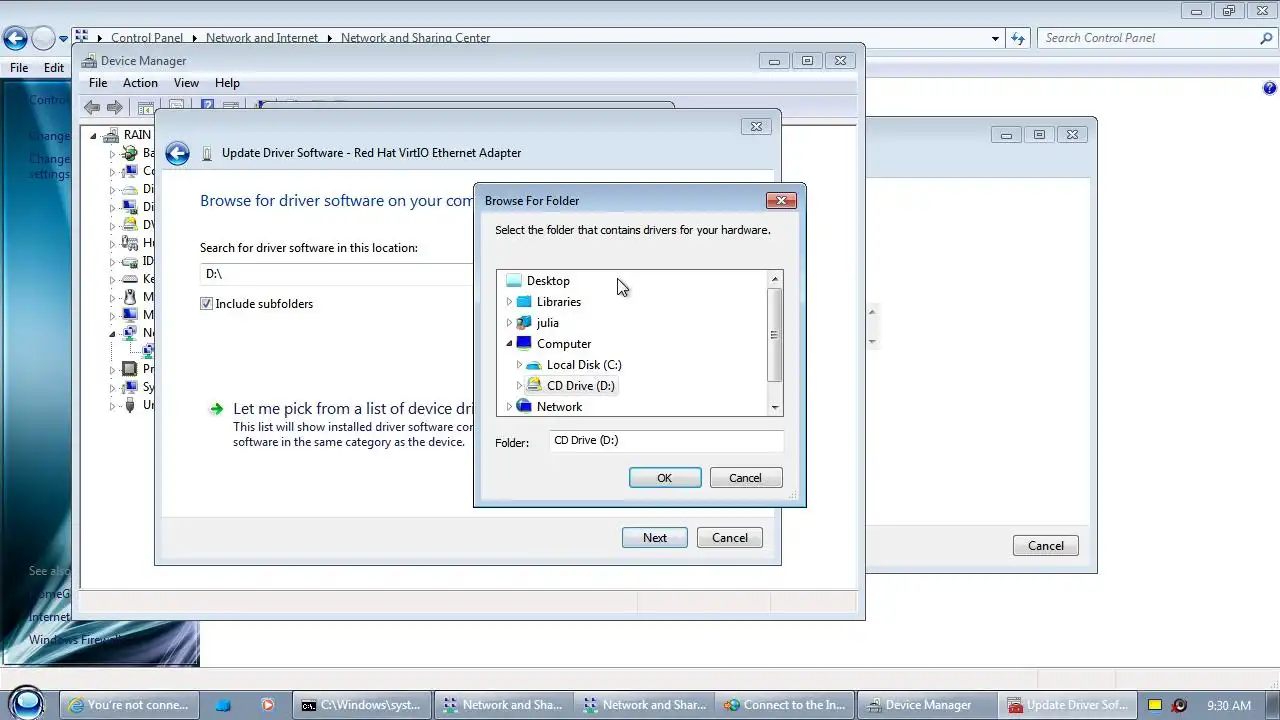Viewport: 1280px width, 720px height.
Task: Open Device Manager File menu
Action: (x=98, y=83)
